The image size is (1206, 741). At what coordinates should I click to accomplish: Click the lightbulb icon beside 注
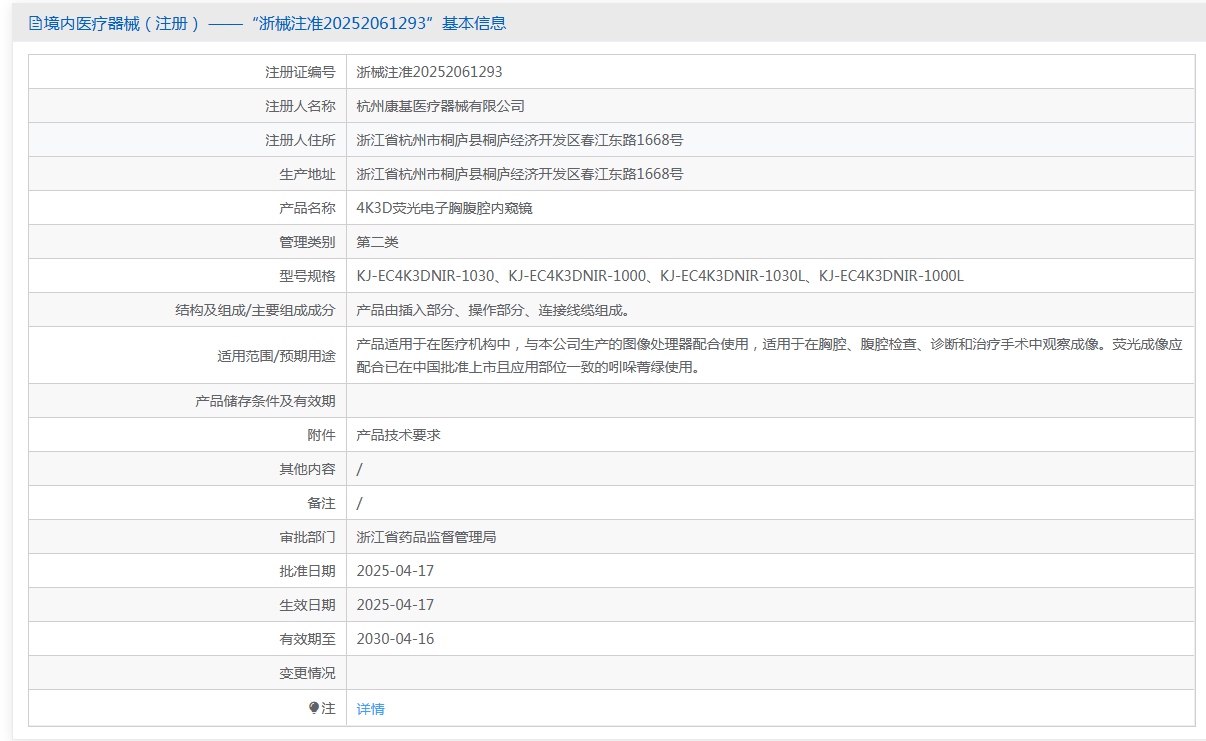(x=314, y=708)
